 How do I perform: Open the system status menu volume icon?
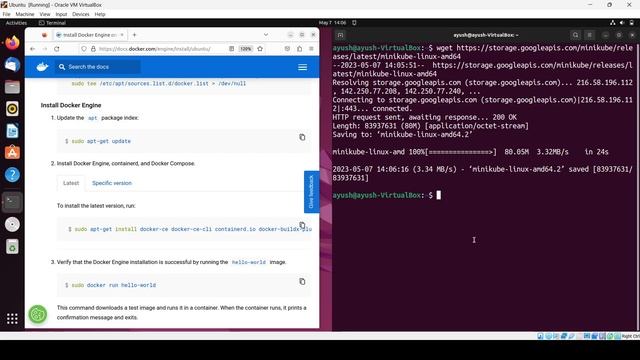click(x=622, y=23)
